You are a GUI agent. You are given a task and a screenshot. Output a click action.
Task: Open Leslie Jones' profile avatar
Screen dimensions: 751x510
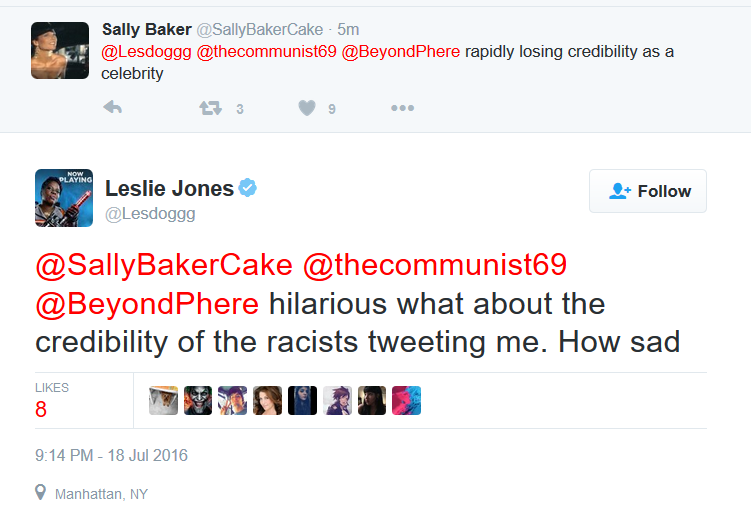click(x=64, y=198)
